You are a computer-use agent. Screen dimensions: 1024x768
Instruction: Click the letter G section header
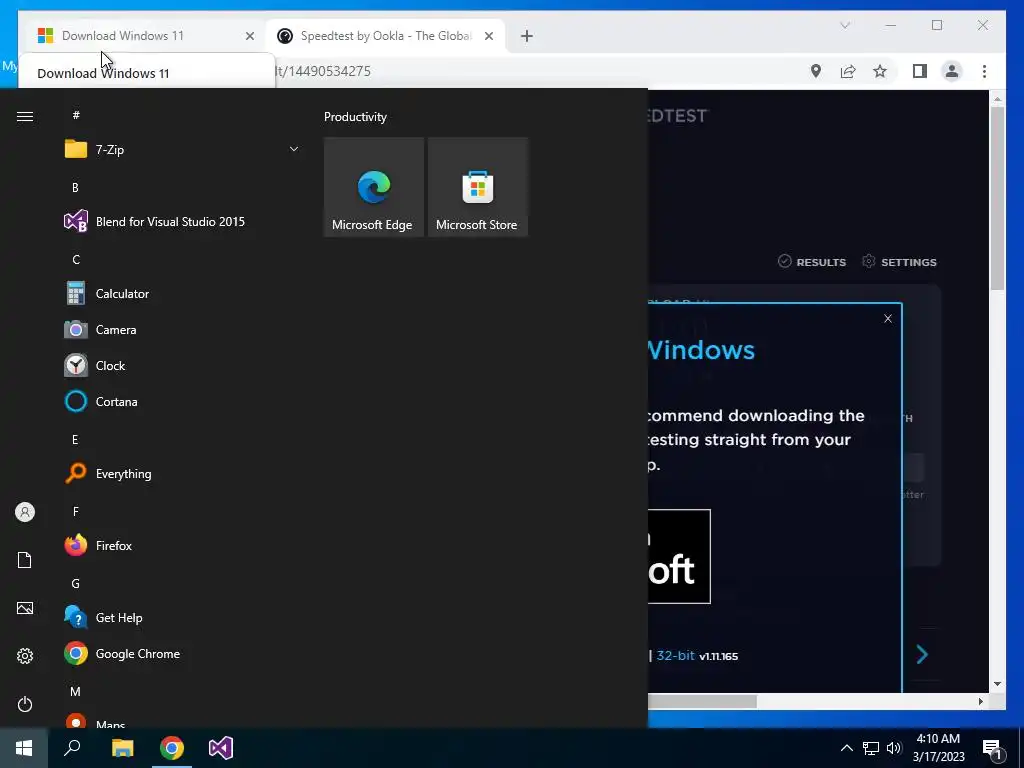[76, 584]
